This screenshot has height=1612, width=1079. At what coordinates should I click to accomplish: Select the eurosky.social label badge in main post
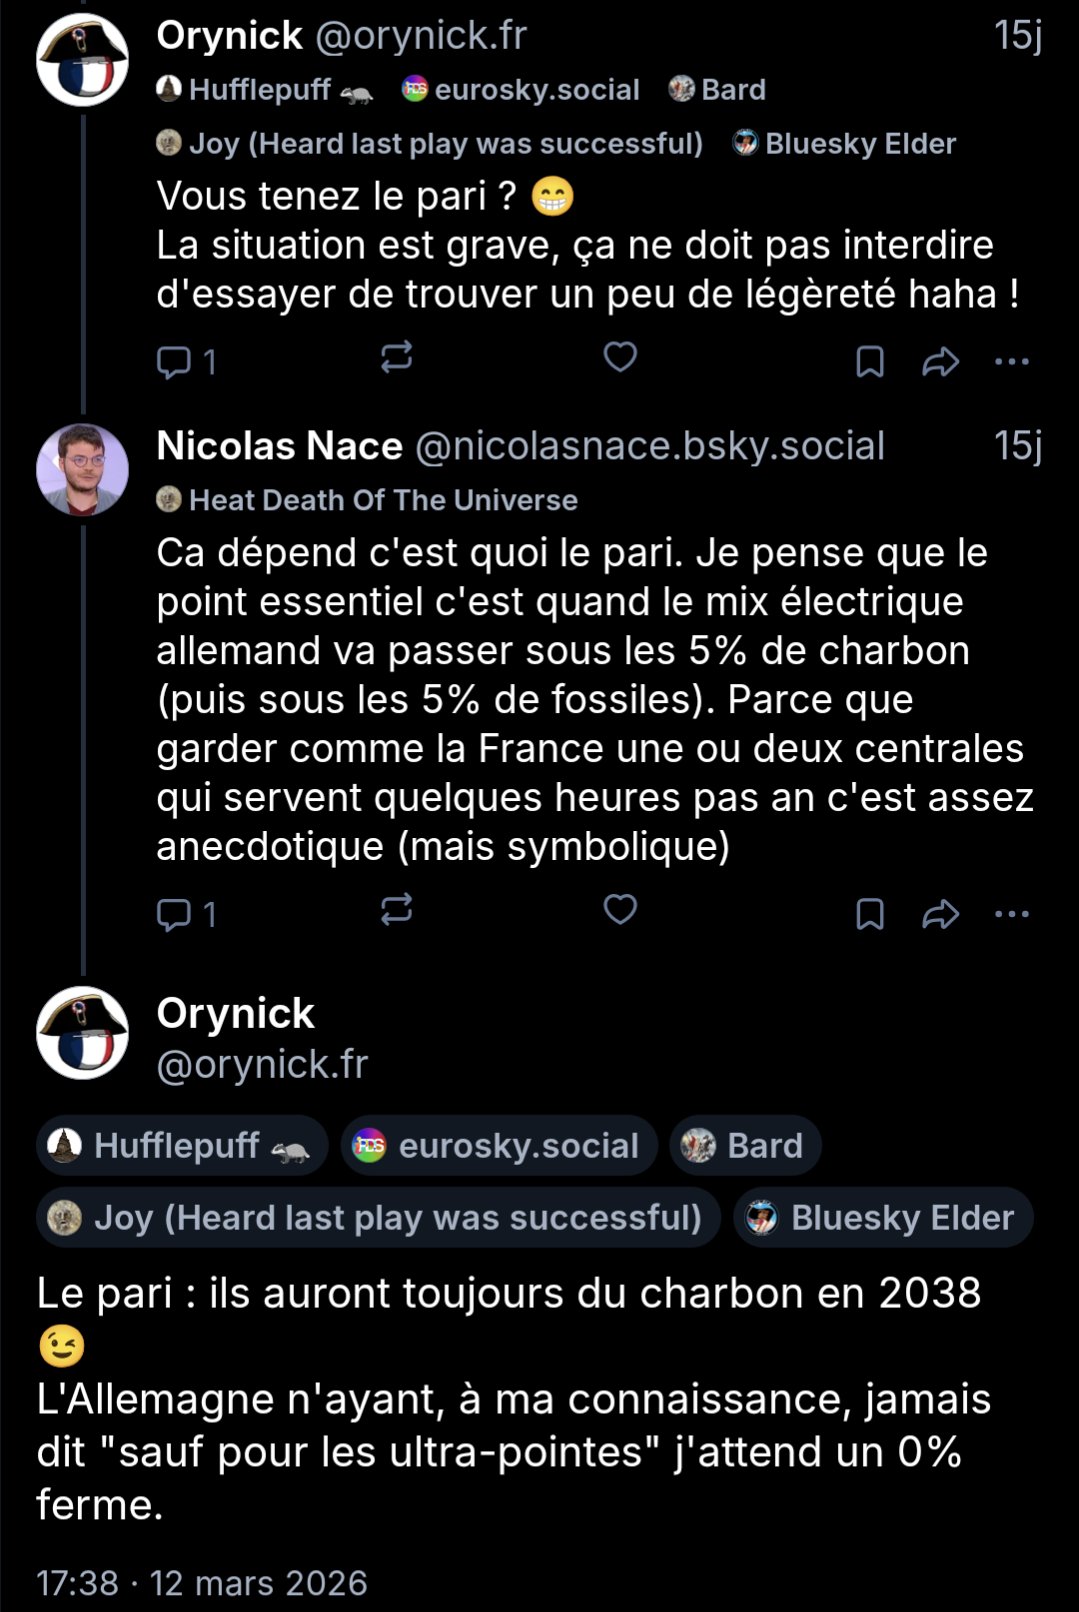pyautogui.click(x=499, y=1146)
